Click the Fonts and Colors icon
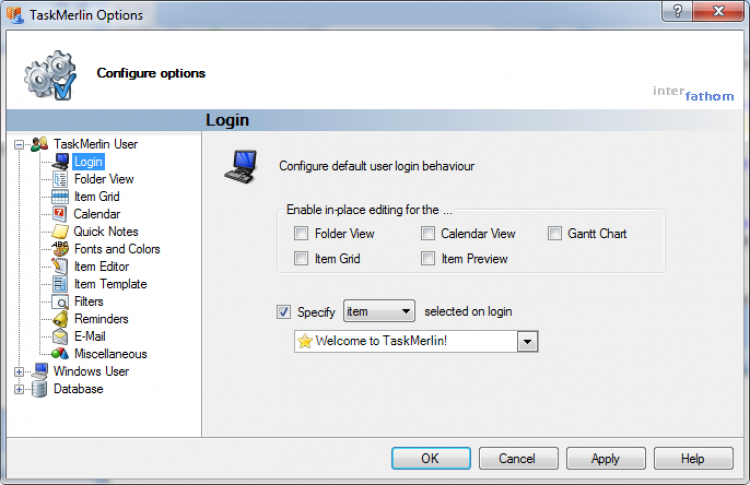Image resolution: width=750 pixels, height=485 pixels. pyautogui.click(x=60, y=249)
